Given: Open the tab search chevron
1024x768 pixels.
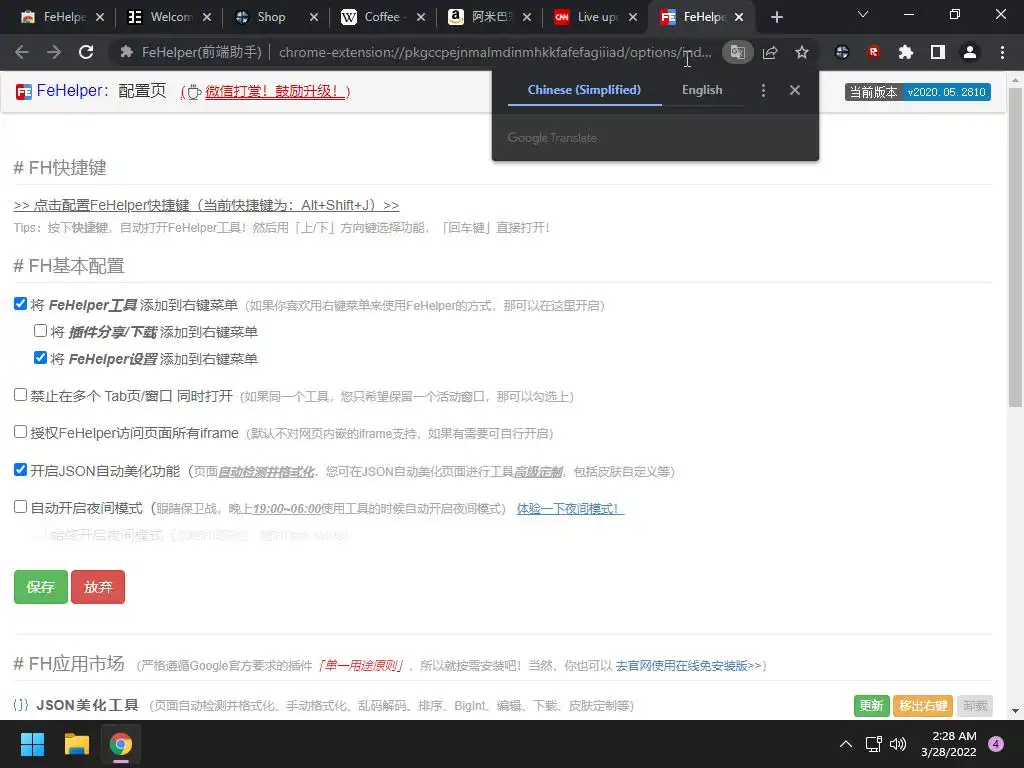Looking at the screenshot, I should (x=863, y=14).
